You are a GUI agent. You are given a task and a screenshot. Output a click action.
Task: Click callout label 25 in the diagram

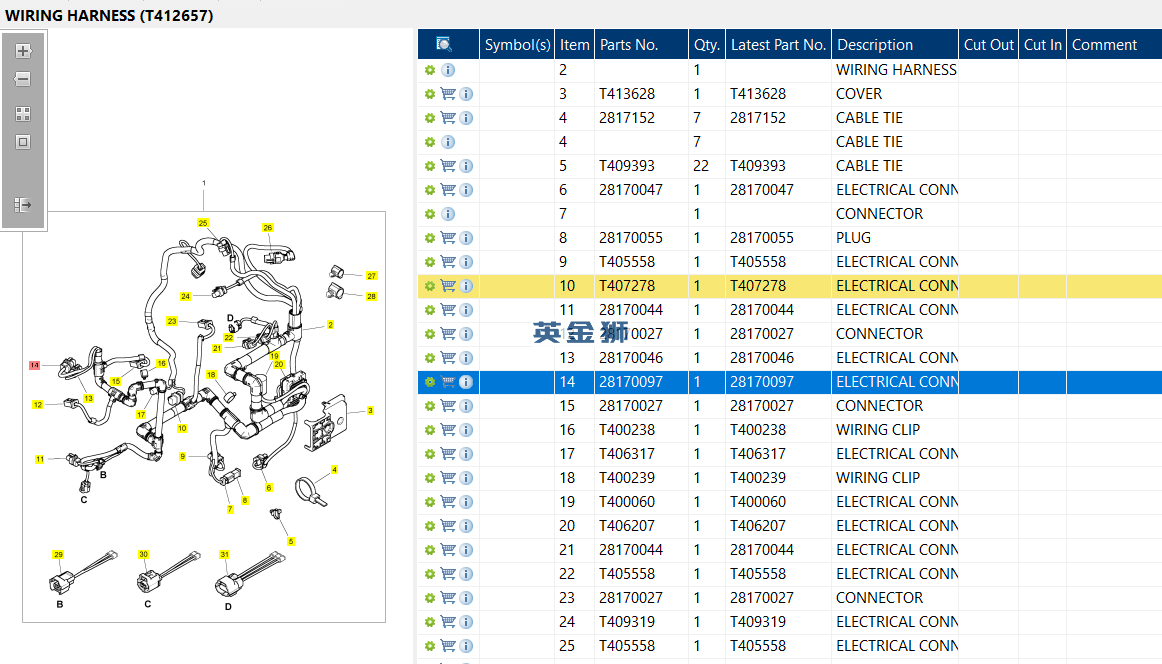[203, 223]
